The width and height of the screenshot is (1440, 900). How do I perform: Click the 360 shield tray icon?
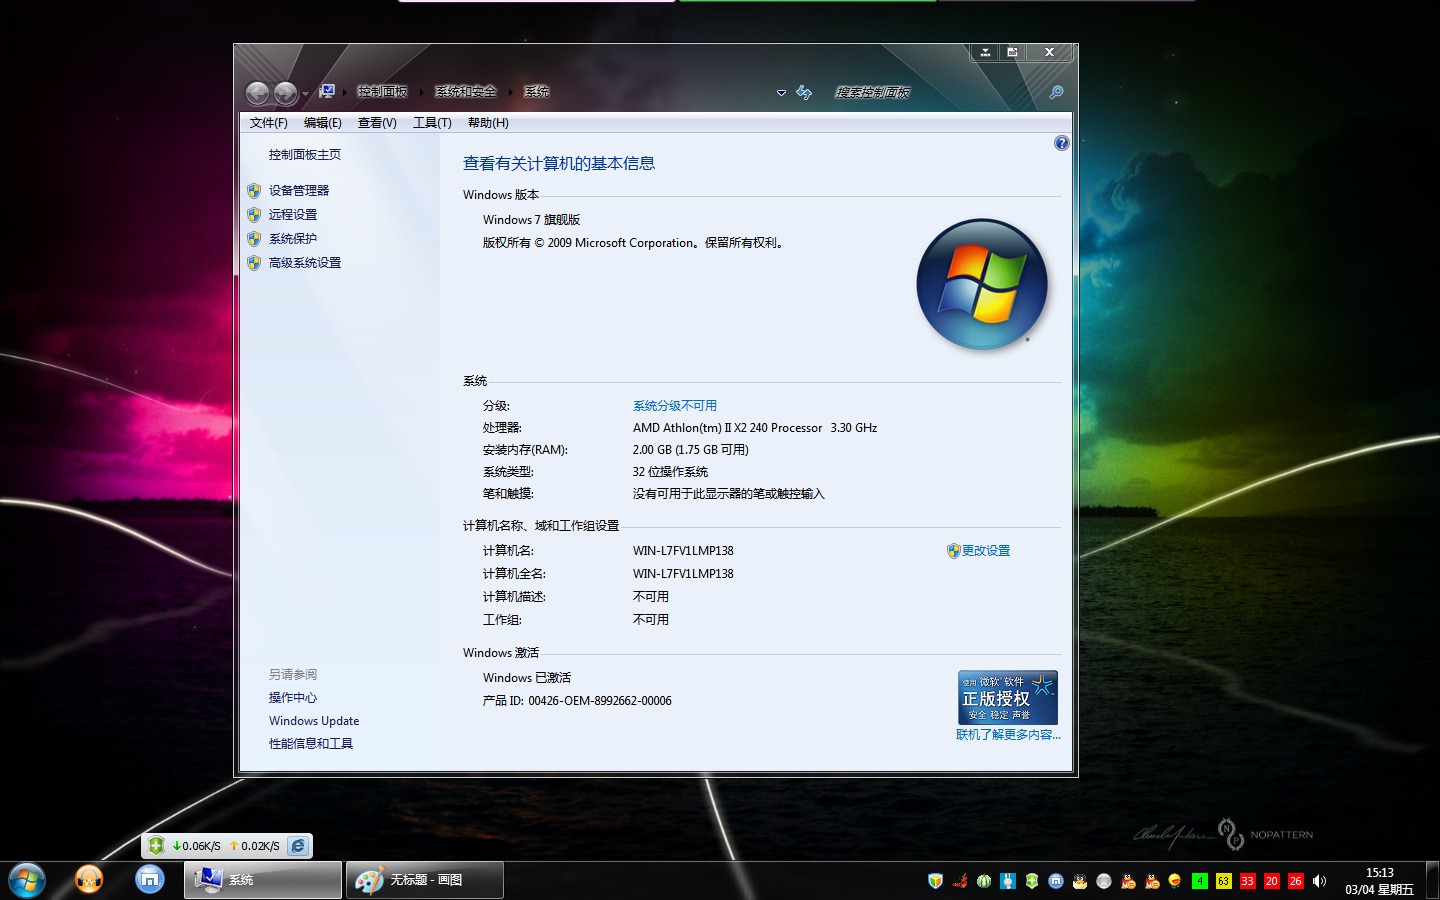(936, 881)
